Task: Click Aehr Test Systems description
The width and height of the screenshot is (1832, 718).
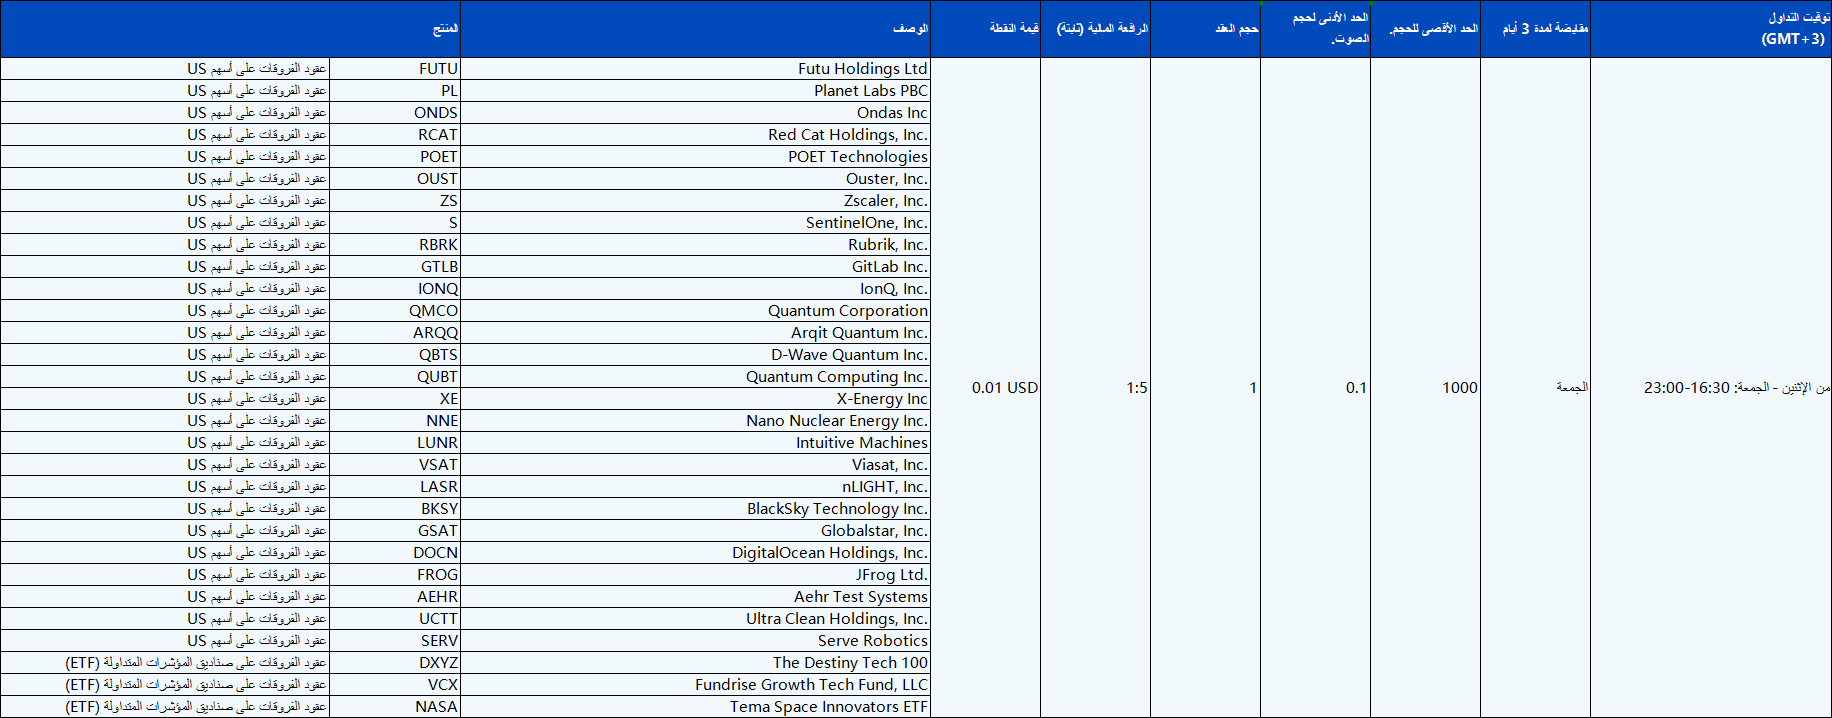Action: coord(696,597)
